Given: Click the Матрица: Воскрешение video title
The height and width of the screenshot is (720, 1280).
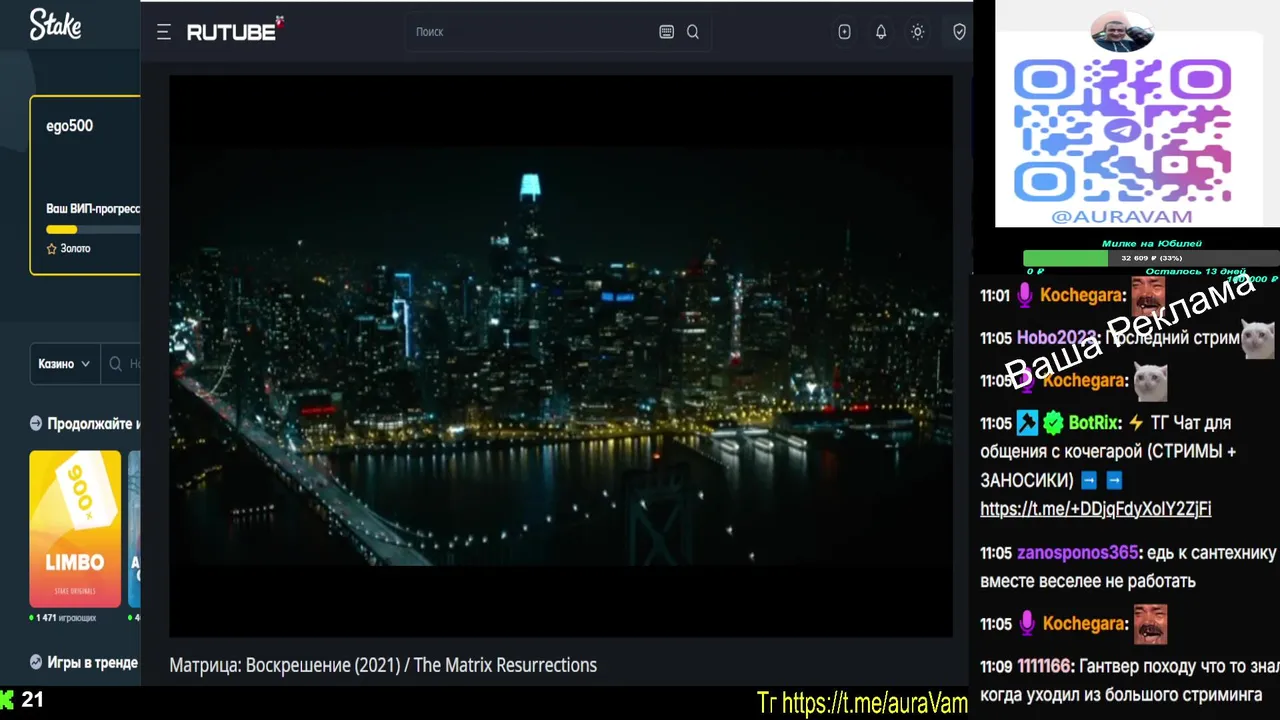Looking at the screenshot, I should [x=383, y=665].
